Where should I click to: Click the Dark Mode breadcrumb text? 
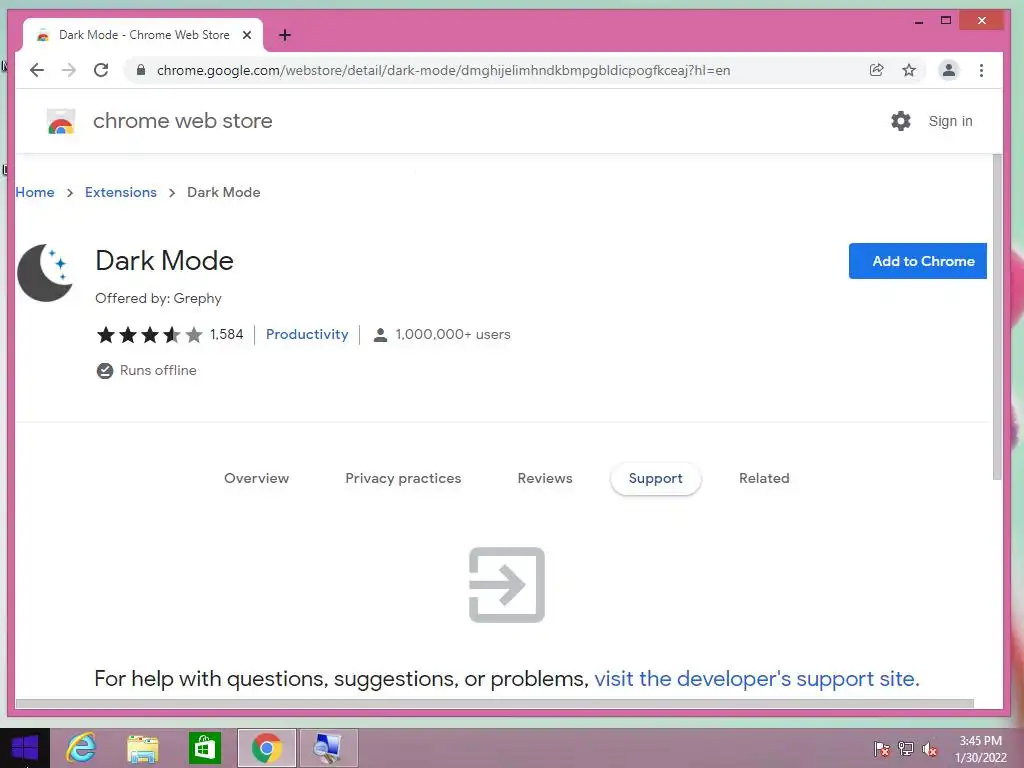pyautogui.click(x=223, y=193)
